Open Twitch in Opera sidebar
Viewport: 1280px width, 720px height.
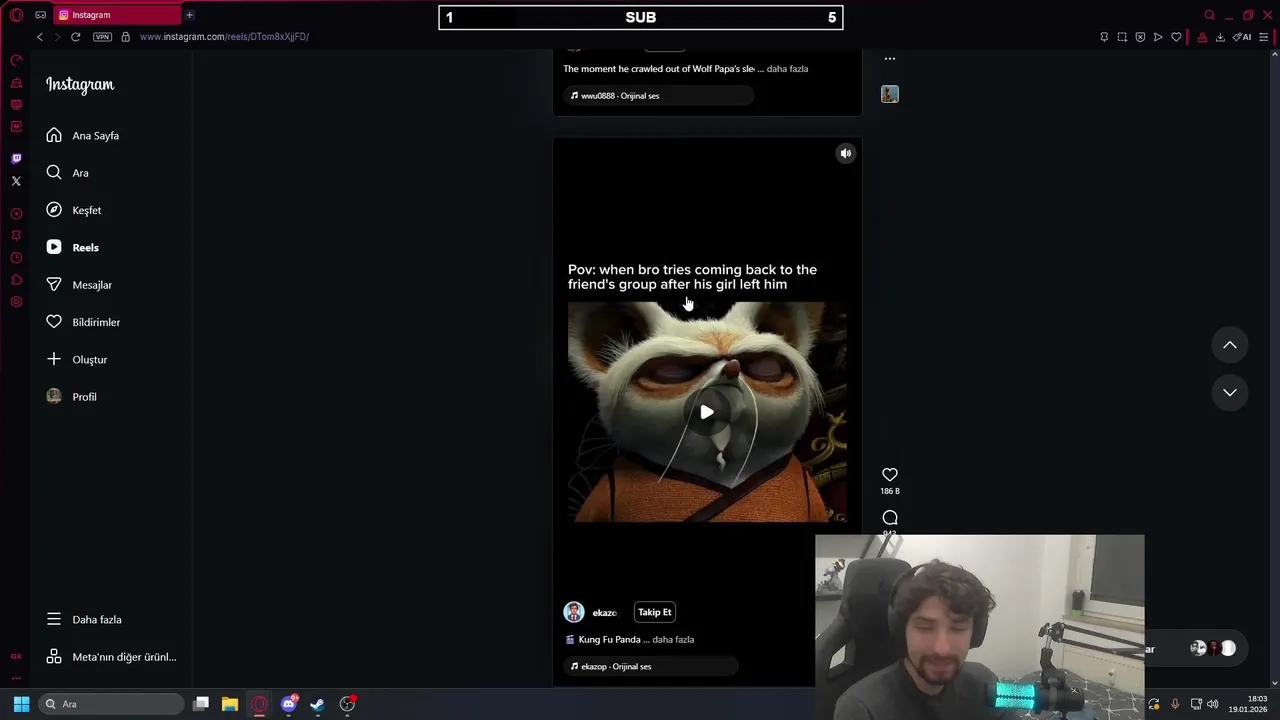(16, 159)
